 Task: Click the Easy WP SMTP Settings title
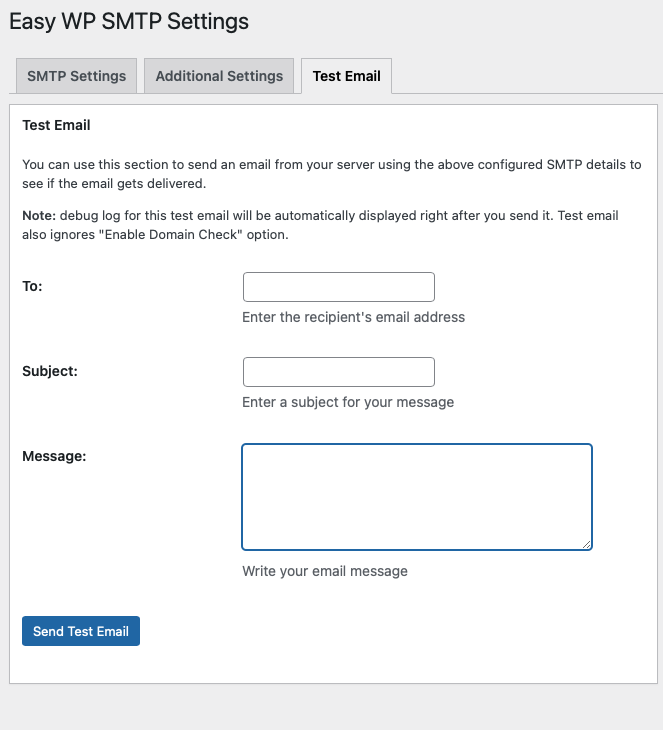click(129, 21)
